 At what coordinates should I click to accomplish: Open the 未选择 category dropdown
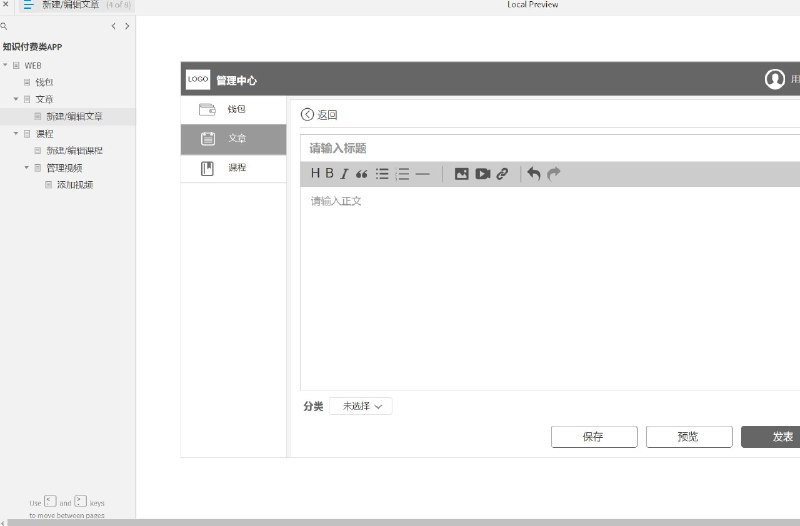click(361, 406)
